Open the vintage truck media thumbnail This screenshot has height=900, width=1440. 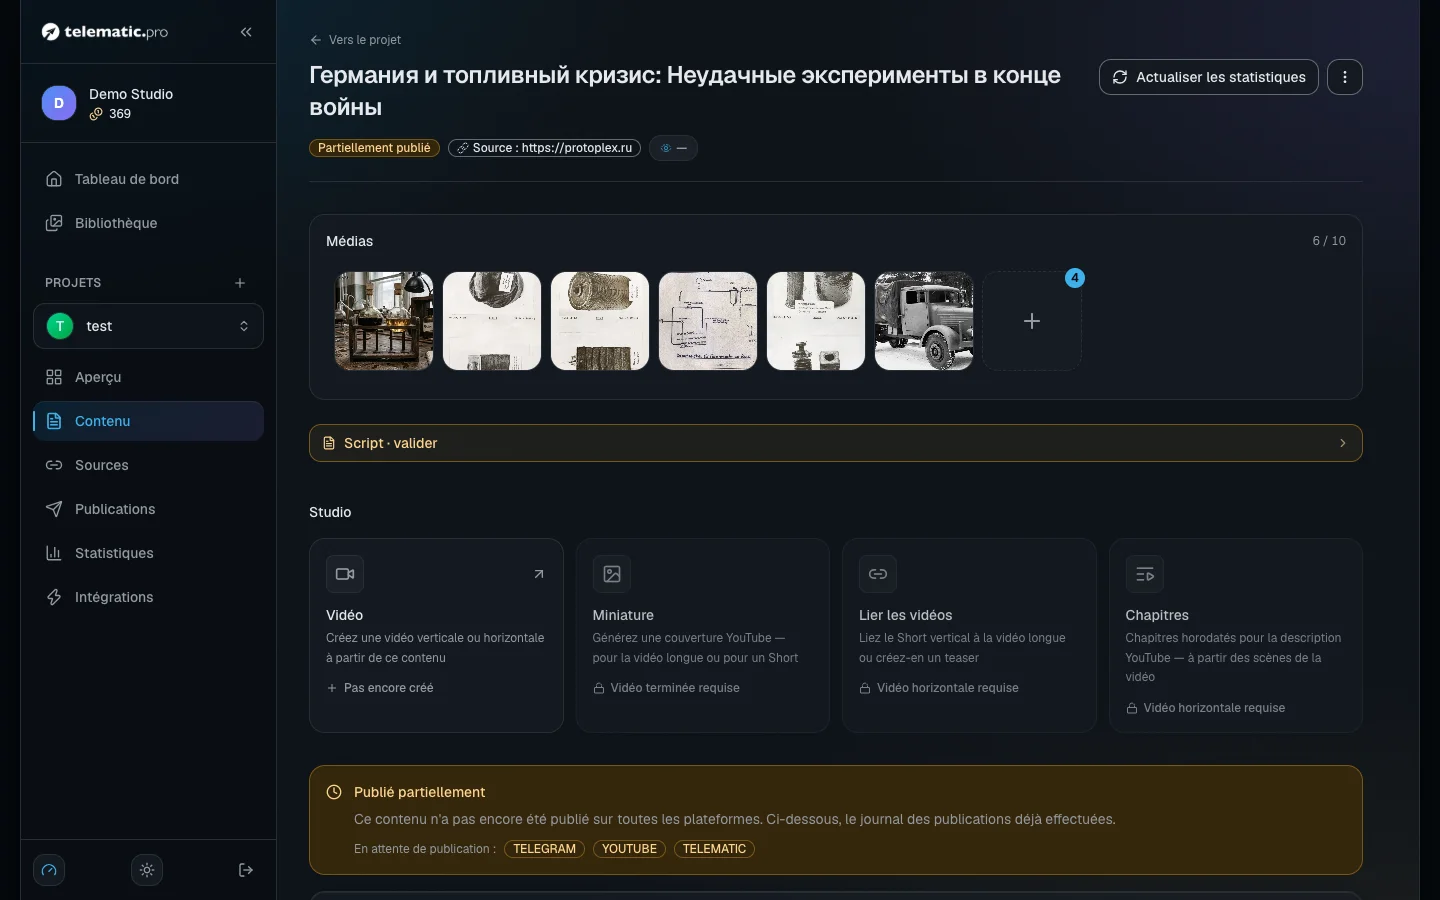(924, 321)
